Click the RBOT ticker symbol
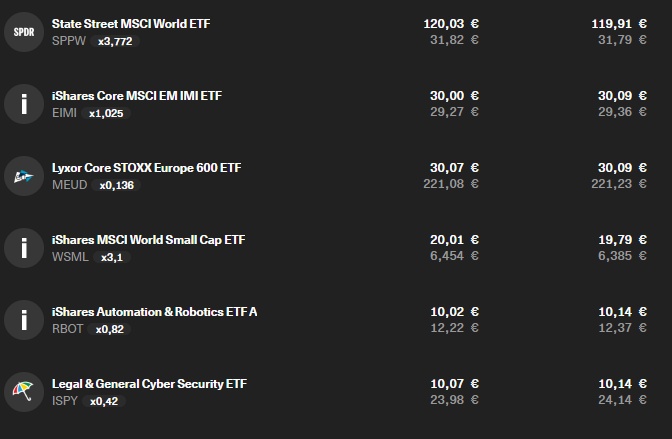 pos(67,329)
